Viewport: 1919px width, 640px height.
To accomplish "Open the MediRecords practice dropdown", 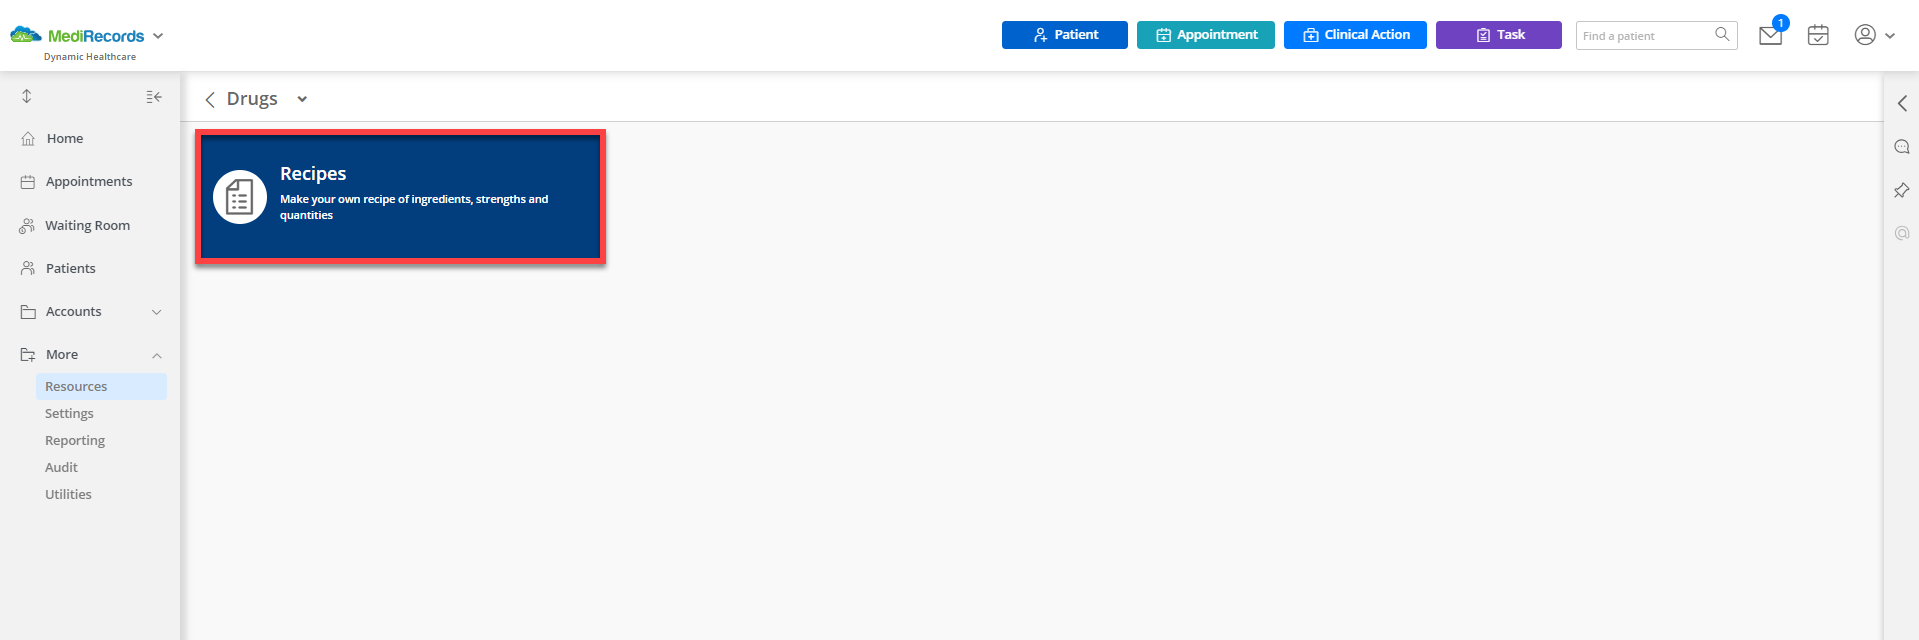I will [x=158, y=36].
